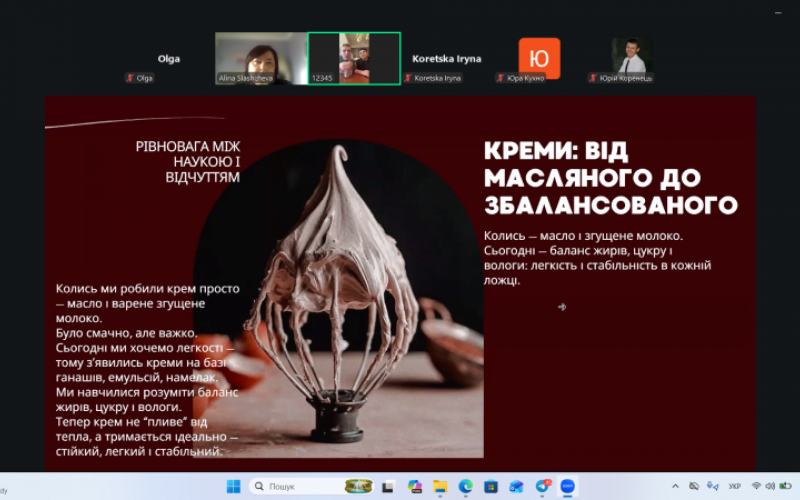This screenshot has width=800, height=500.
Task: Open the Wi-Fi network tray icon
Action: (757, 486)
